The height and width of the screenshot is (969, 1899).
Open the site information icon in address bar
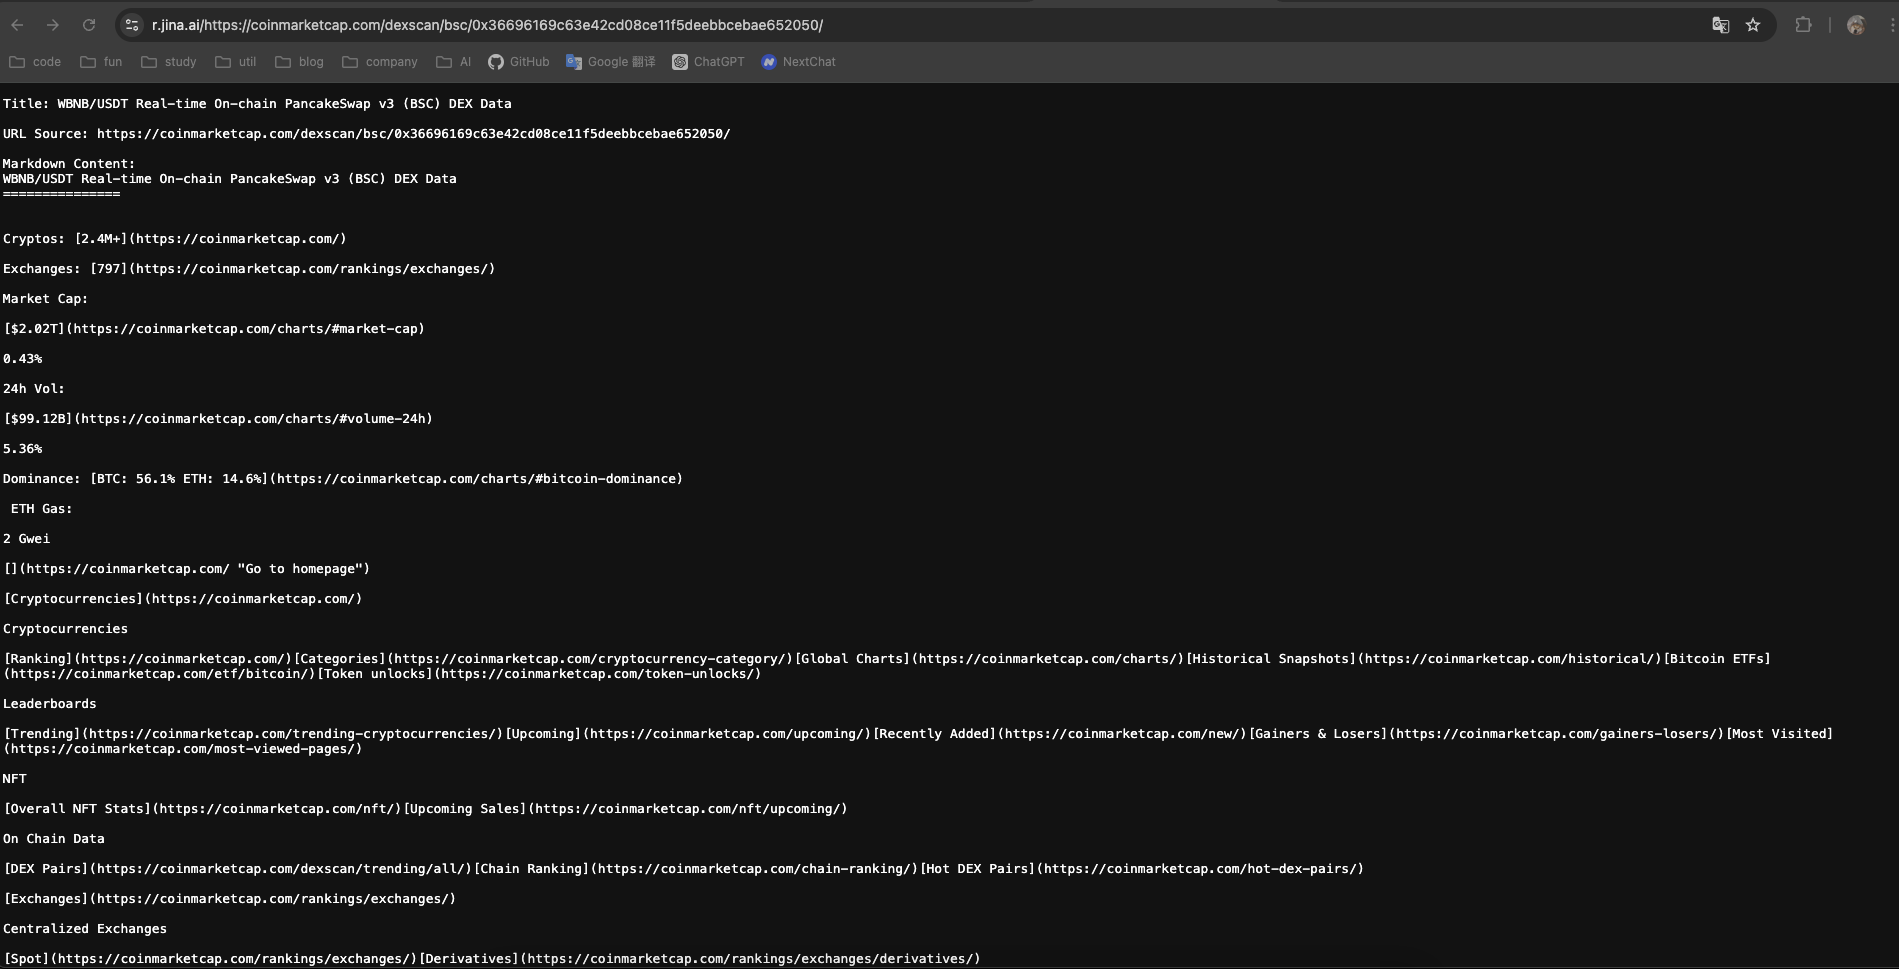(x=131, y=25)
